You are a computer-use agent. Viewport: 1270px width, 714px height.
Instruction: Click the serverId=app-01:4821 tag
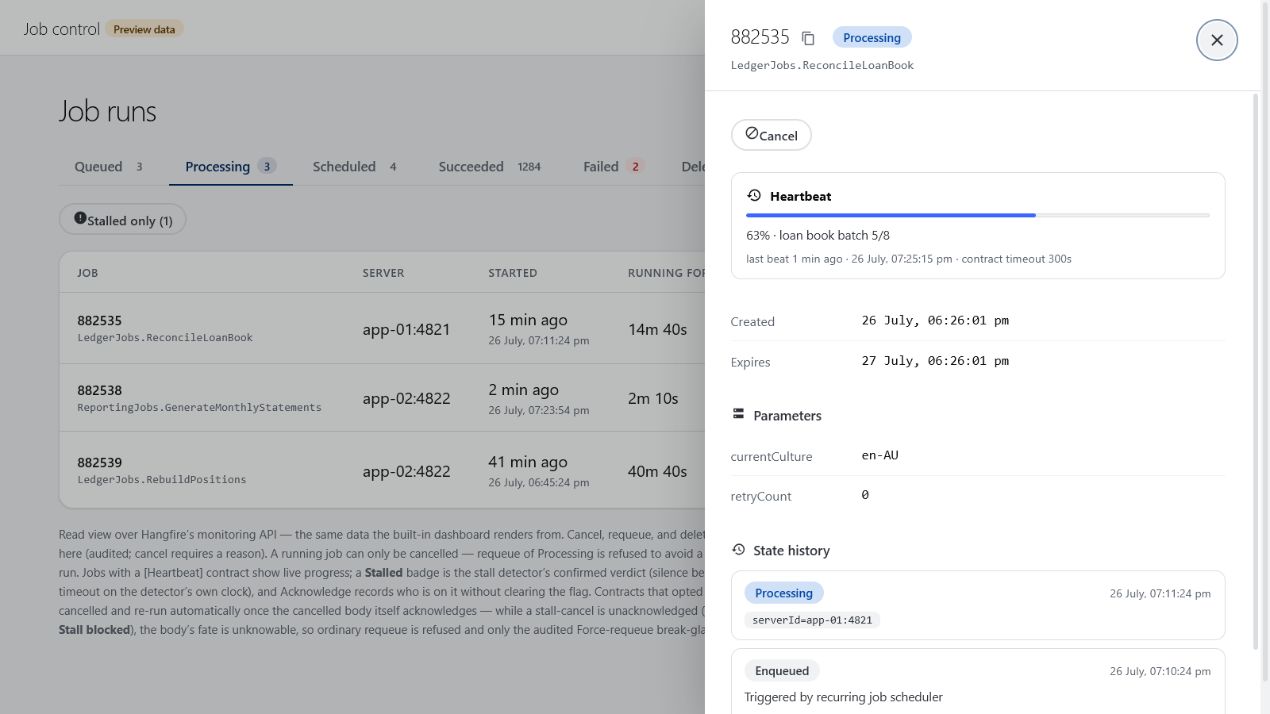click(x=812, y=620)
